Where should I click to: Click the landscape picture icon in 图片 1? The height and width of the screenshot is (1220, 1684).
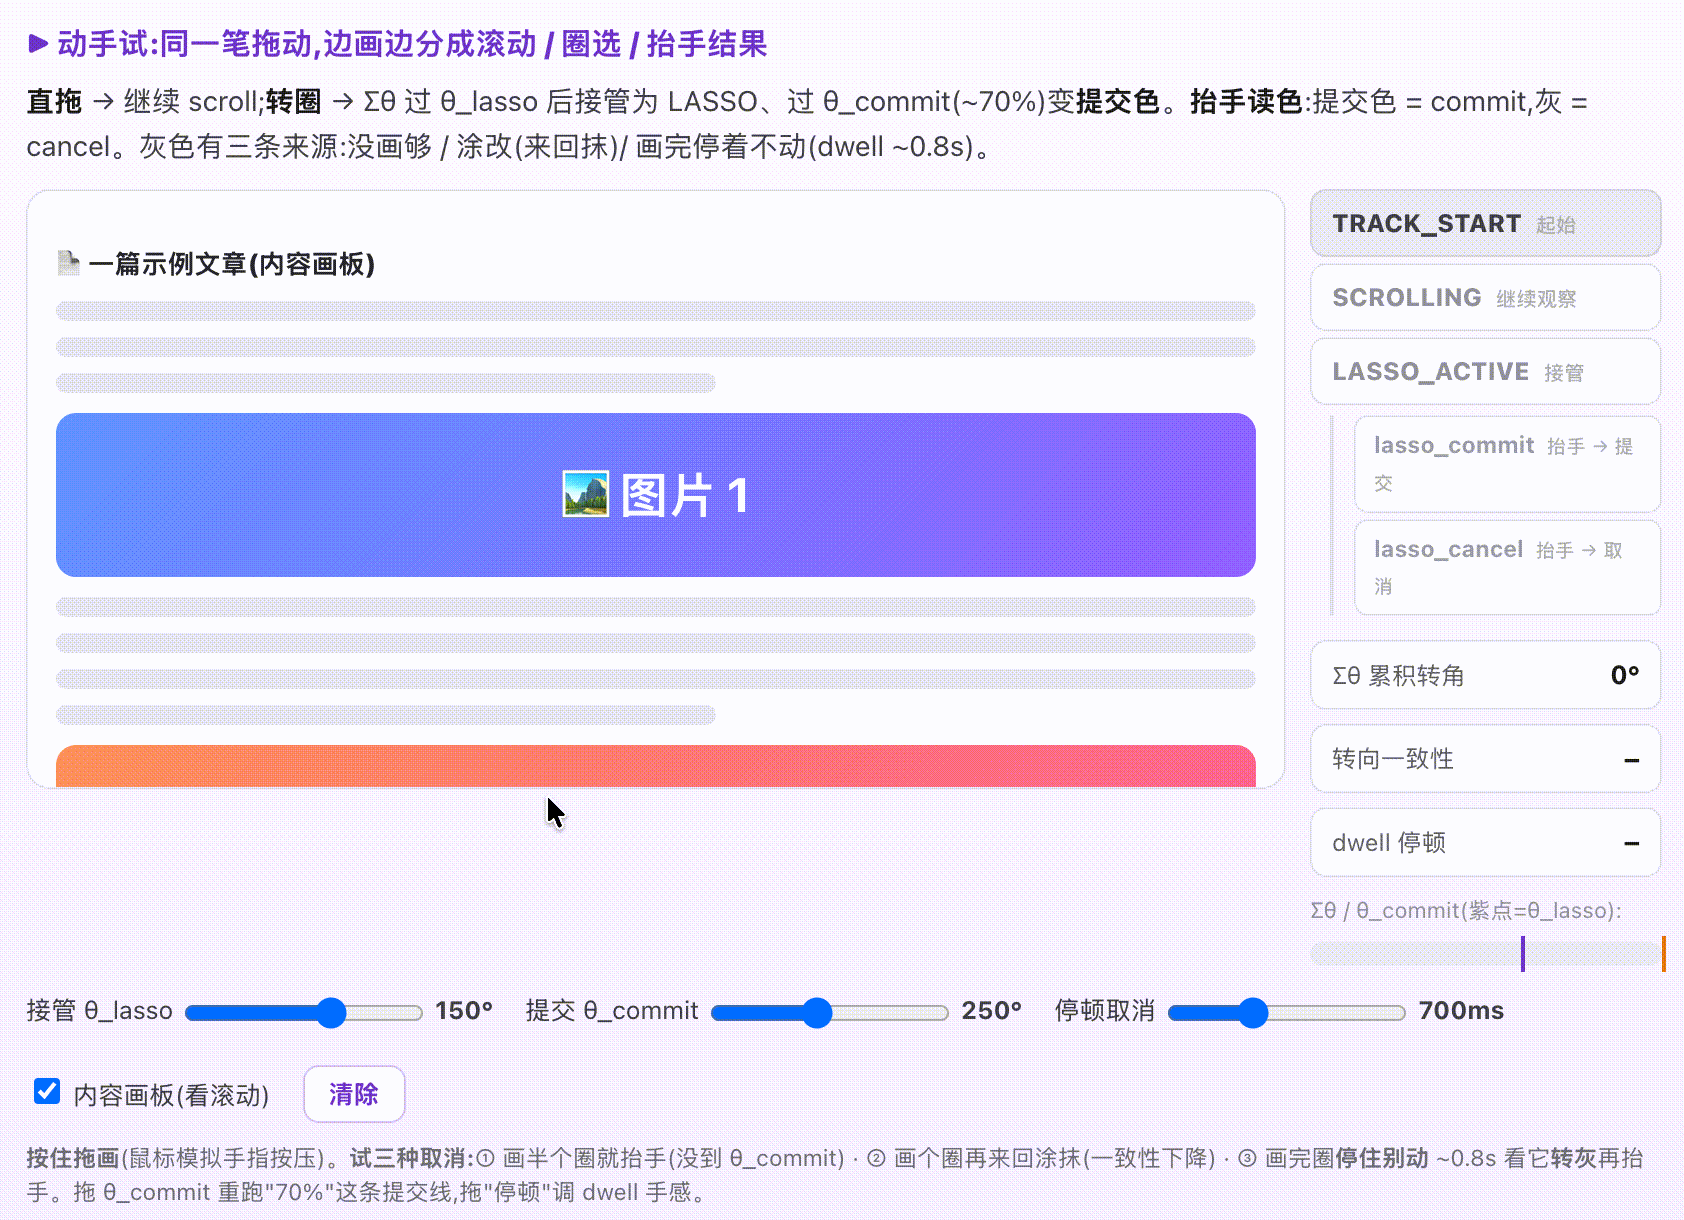[585, 494]
